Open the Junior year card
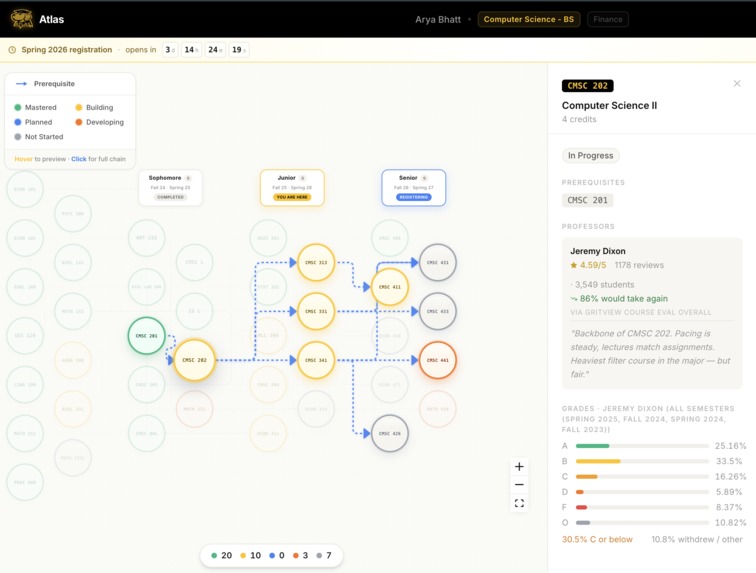The height and width of the screenshot is (573, 756). [x=292, y=188]
